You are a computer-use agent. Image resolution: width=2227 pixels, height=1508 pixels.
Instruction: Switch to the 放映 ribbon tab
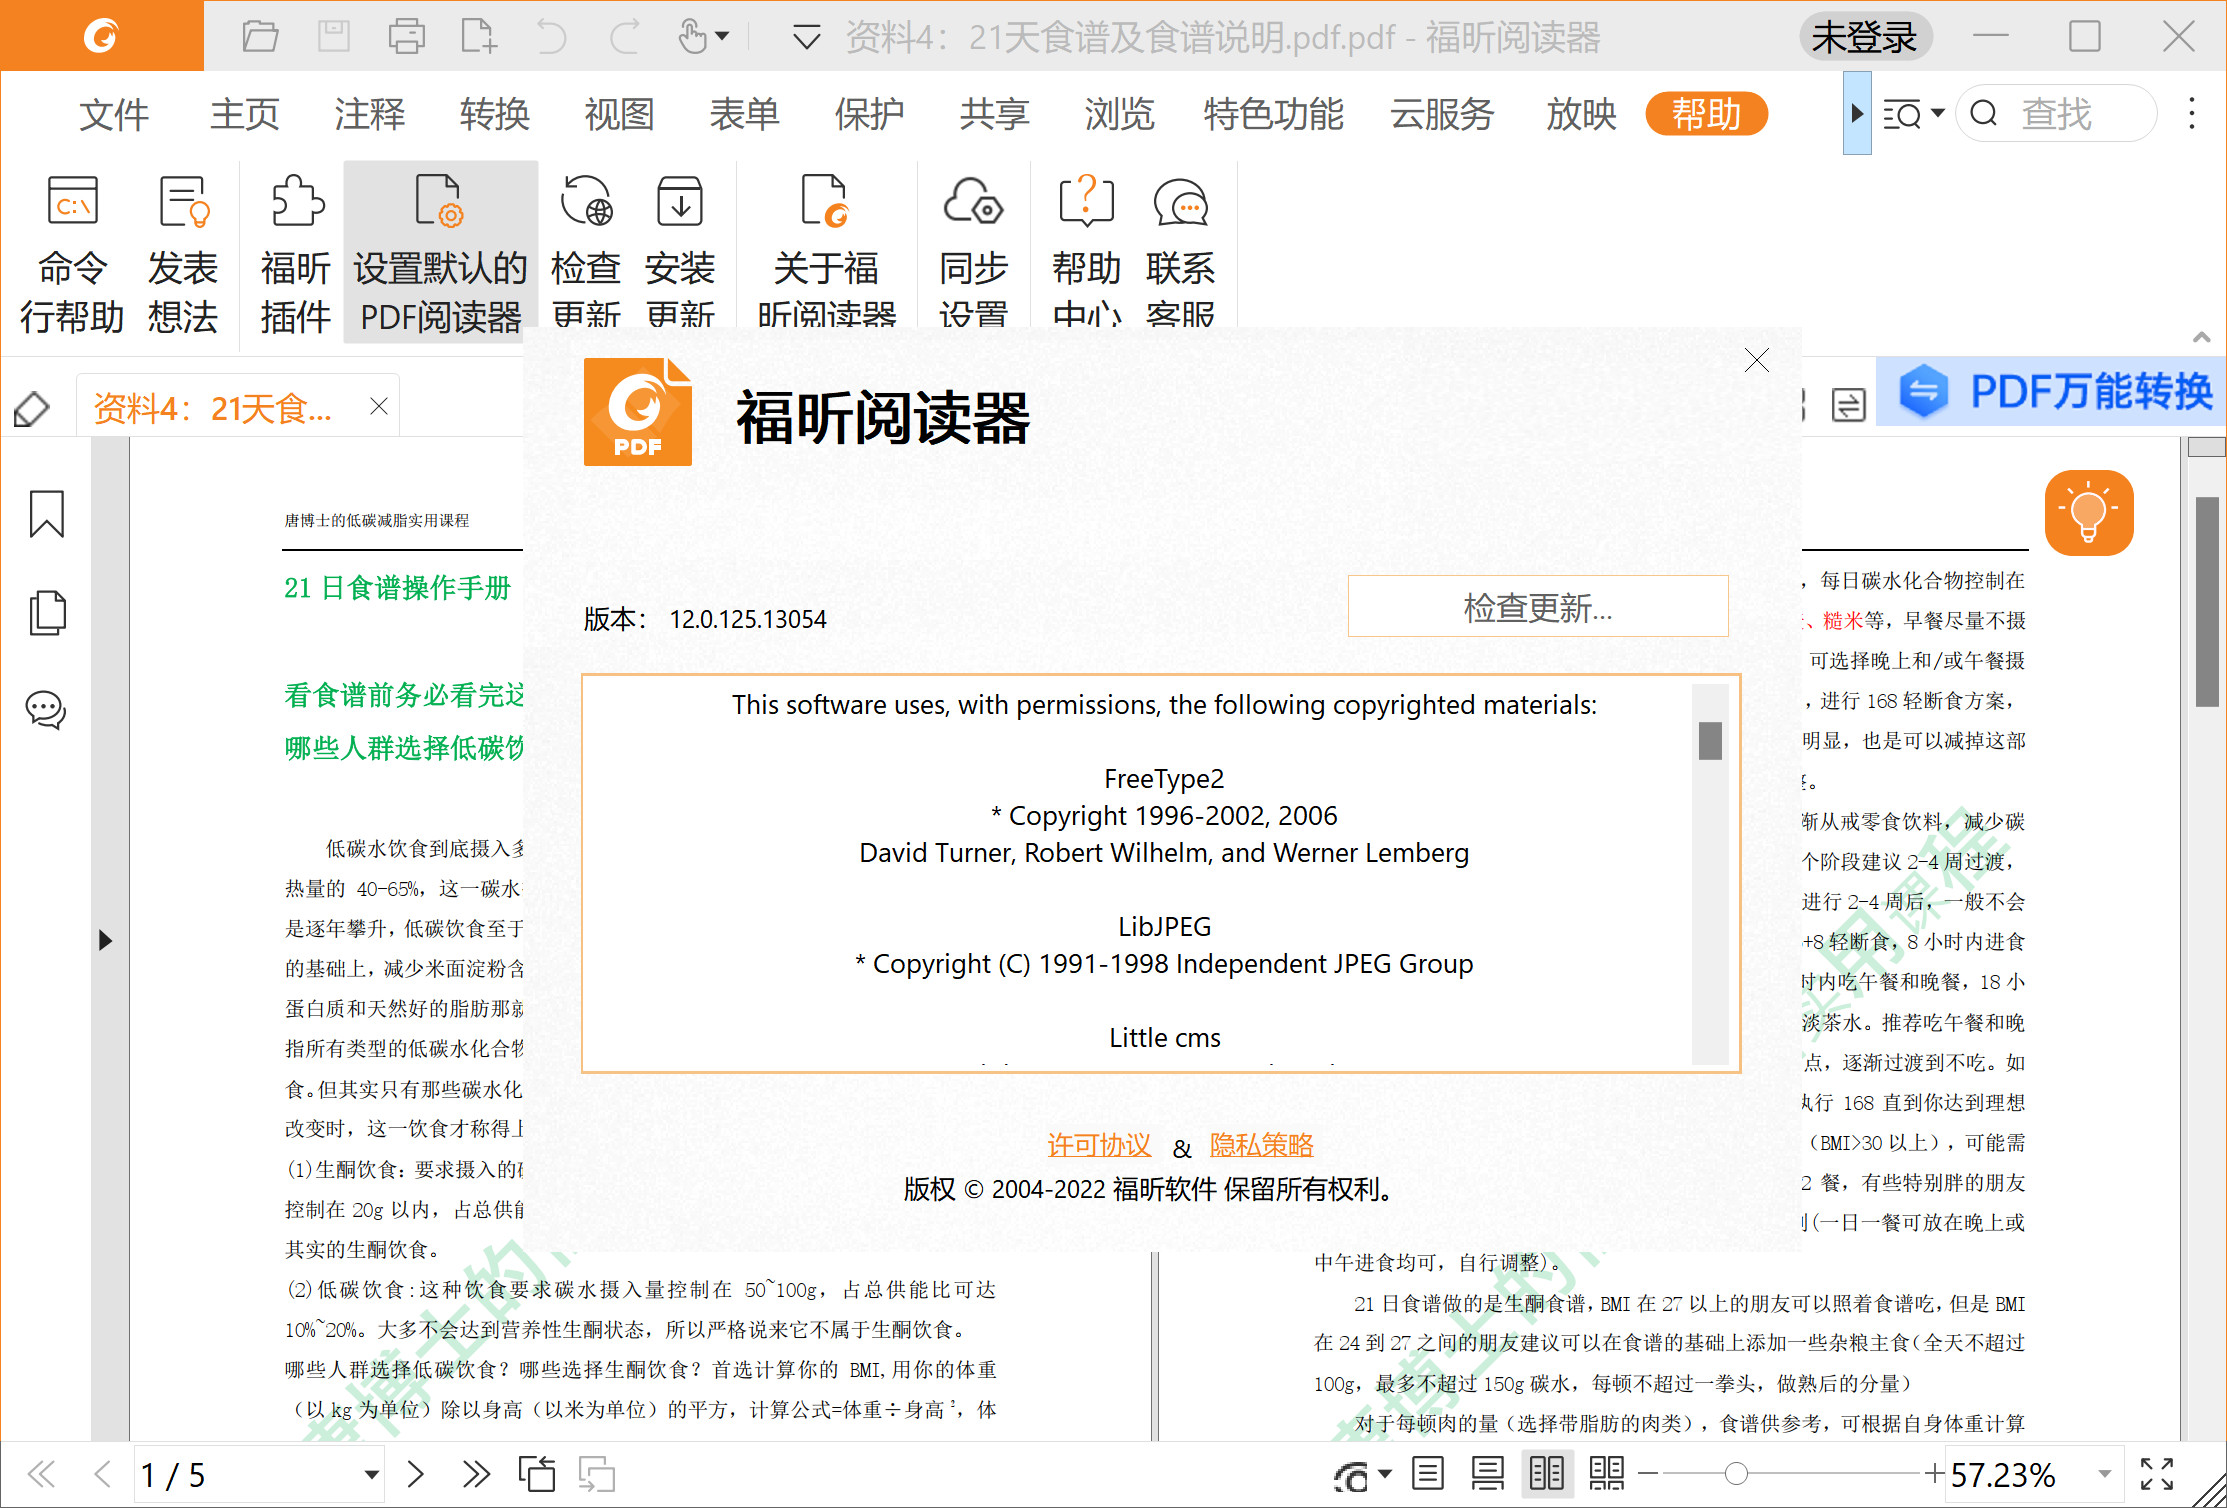coord(1581,114)
